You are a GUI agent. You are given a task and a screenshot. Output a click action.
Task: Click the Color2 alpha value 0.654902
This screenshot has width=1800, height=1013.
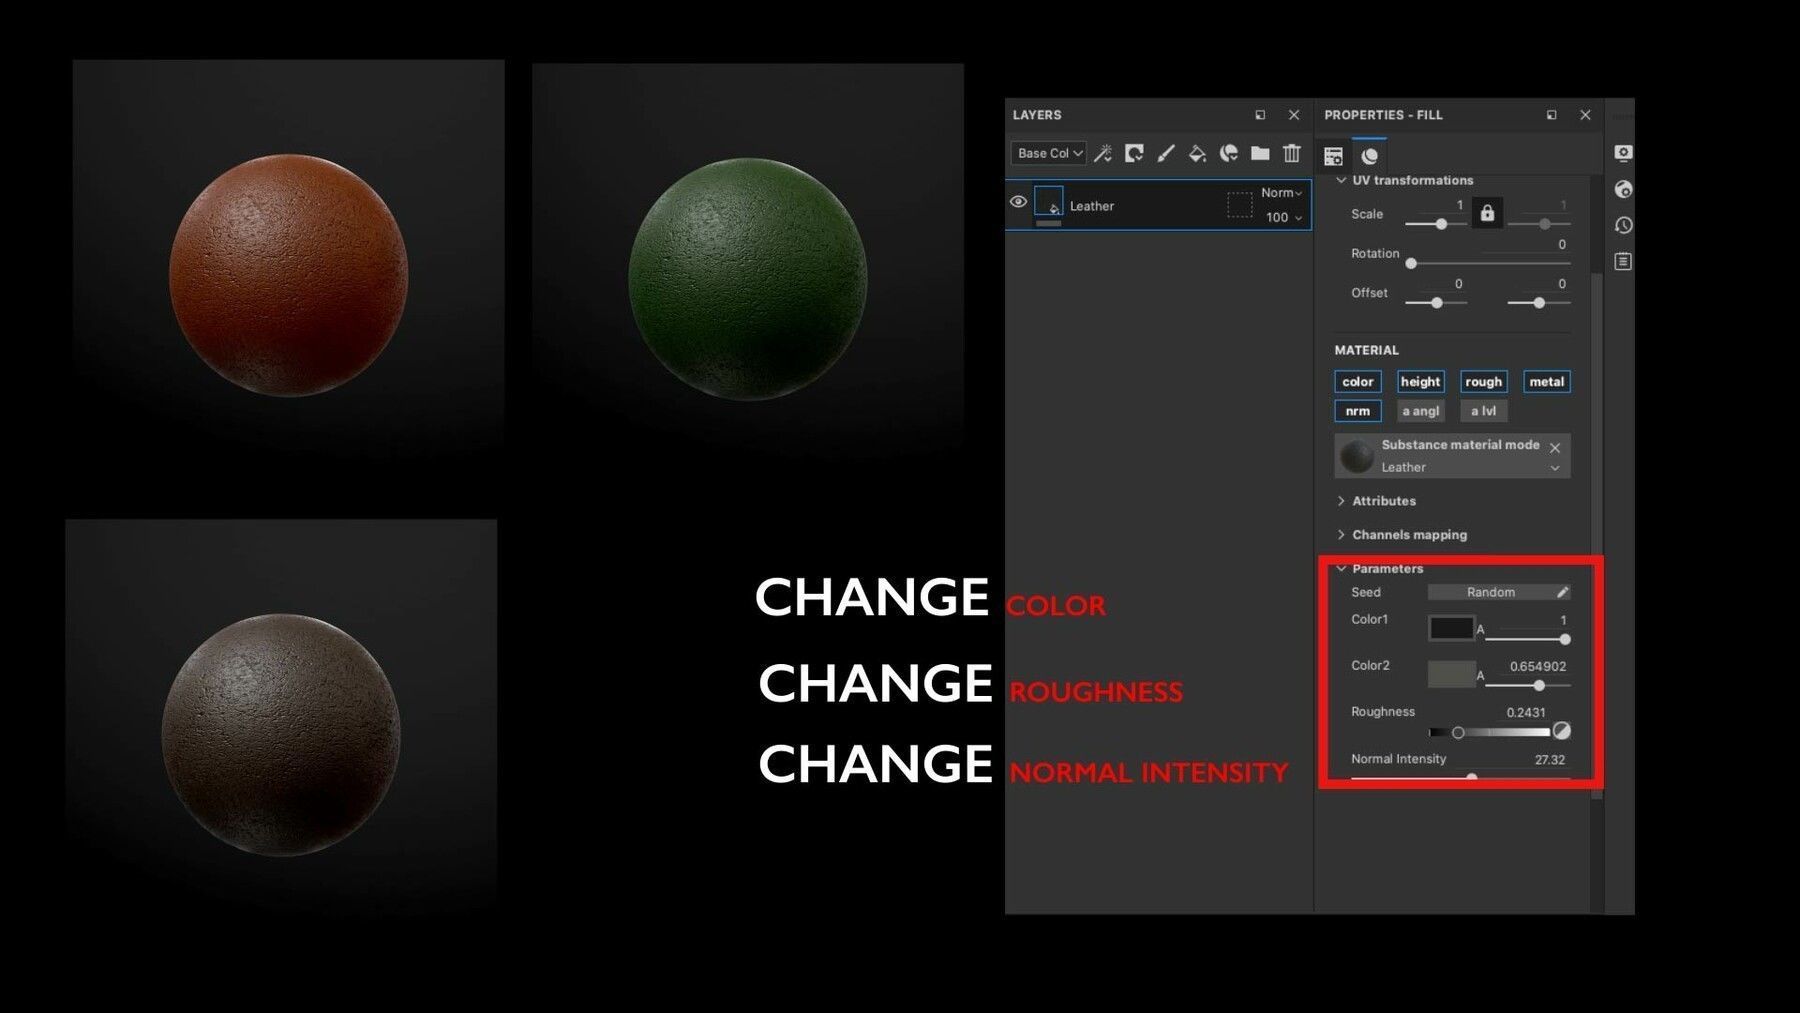pos(1538,666)
